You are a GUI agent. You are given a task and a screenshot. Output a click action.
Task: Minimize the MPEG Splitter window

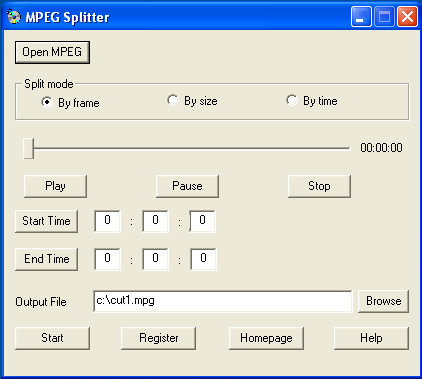tap(361, 17)
